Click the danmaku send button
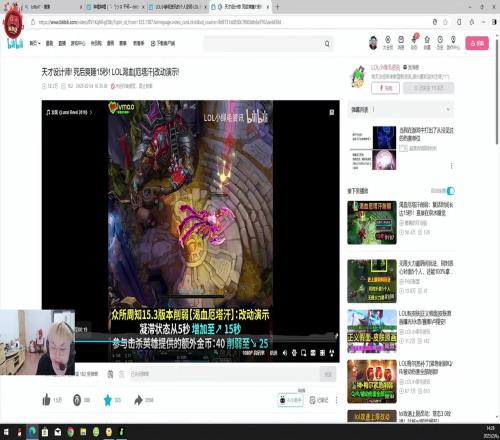Screen dimensions: 500x440 point(328,374)
